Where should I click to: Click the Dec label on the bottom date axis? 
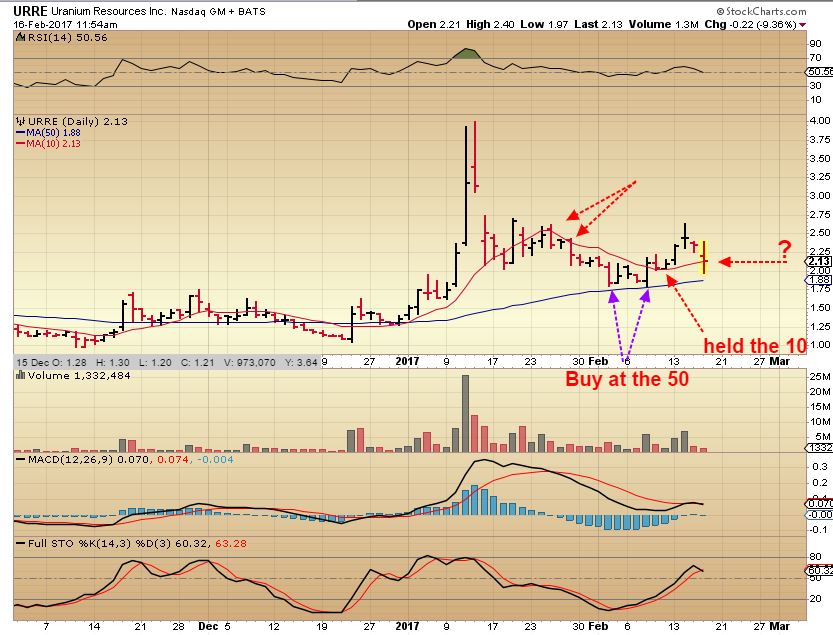click(208, 626)
